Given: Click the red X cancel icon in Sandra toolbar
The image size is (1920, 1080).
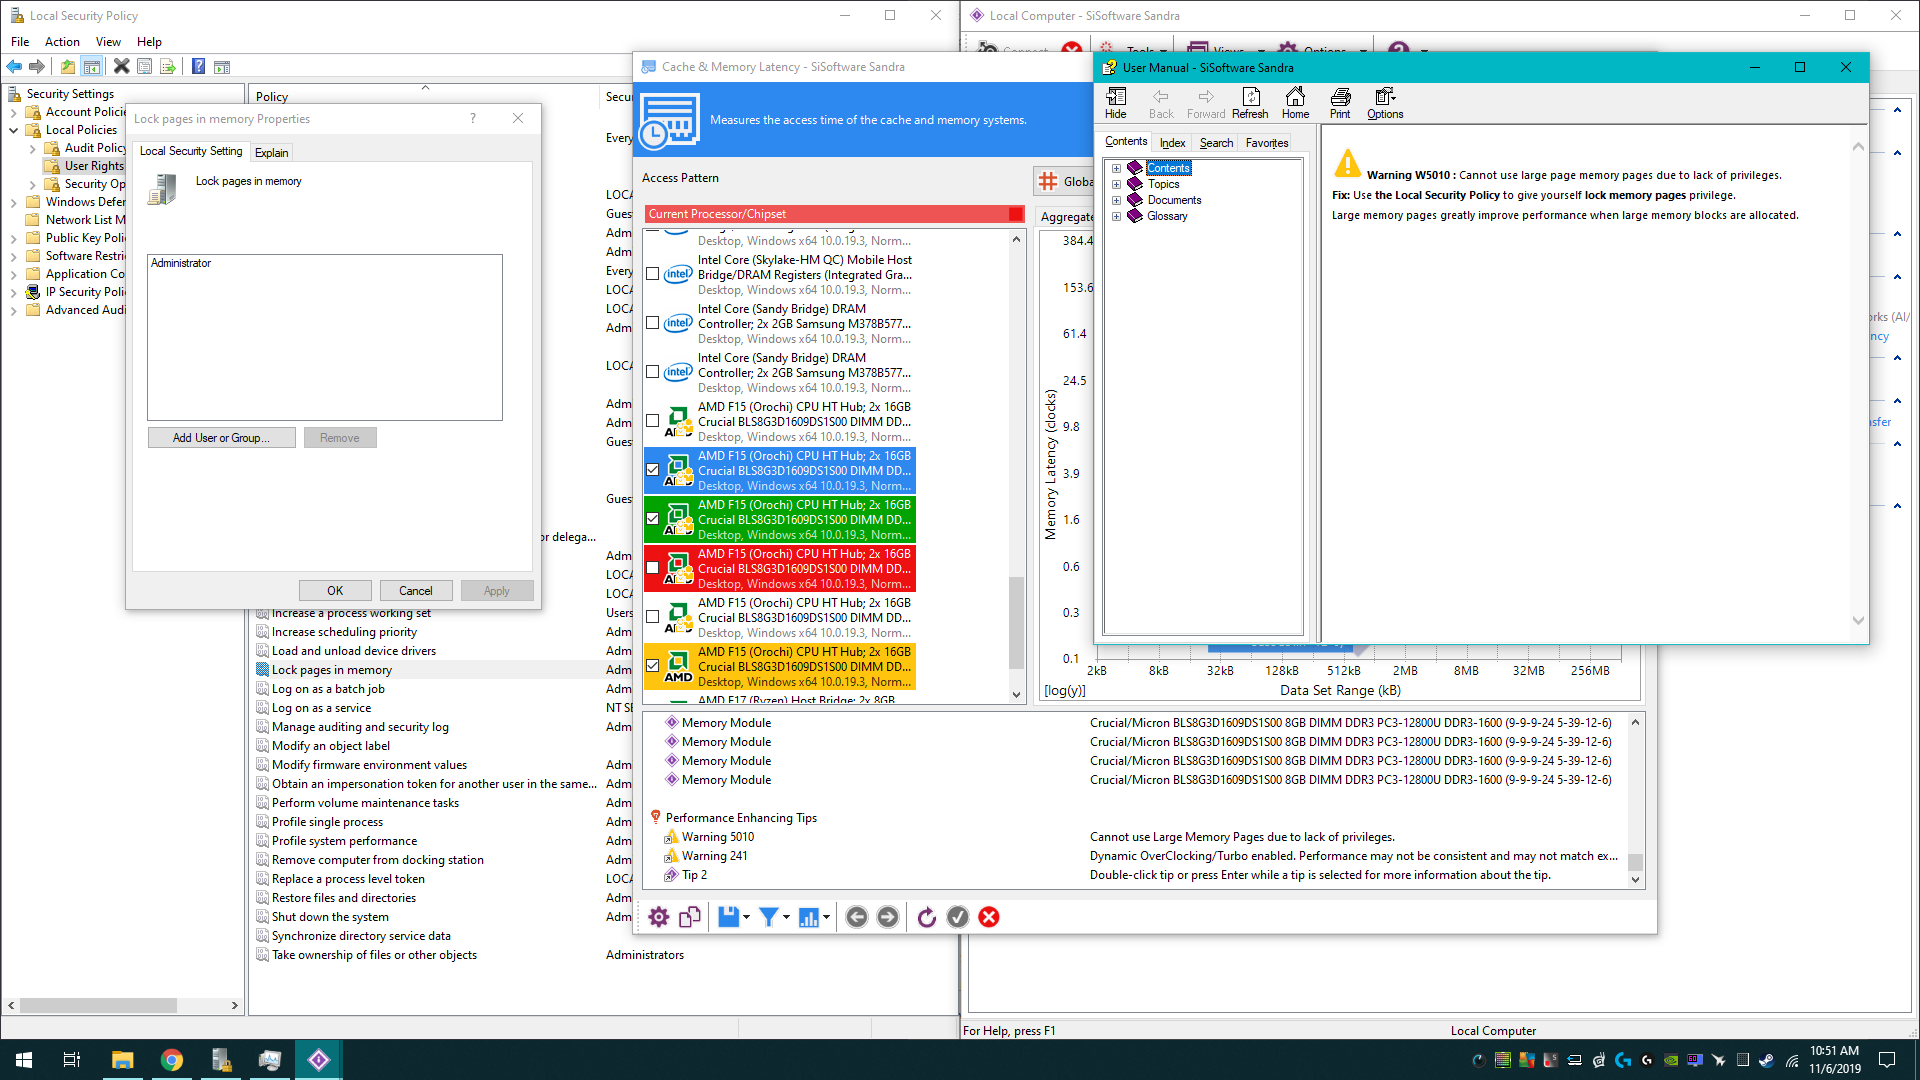Looking at the screenshot, I should tap(989, 917).
